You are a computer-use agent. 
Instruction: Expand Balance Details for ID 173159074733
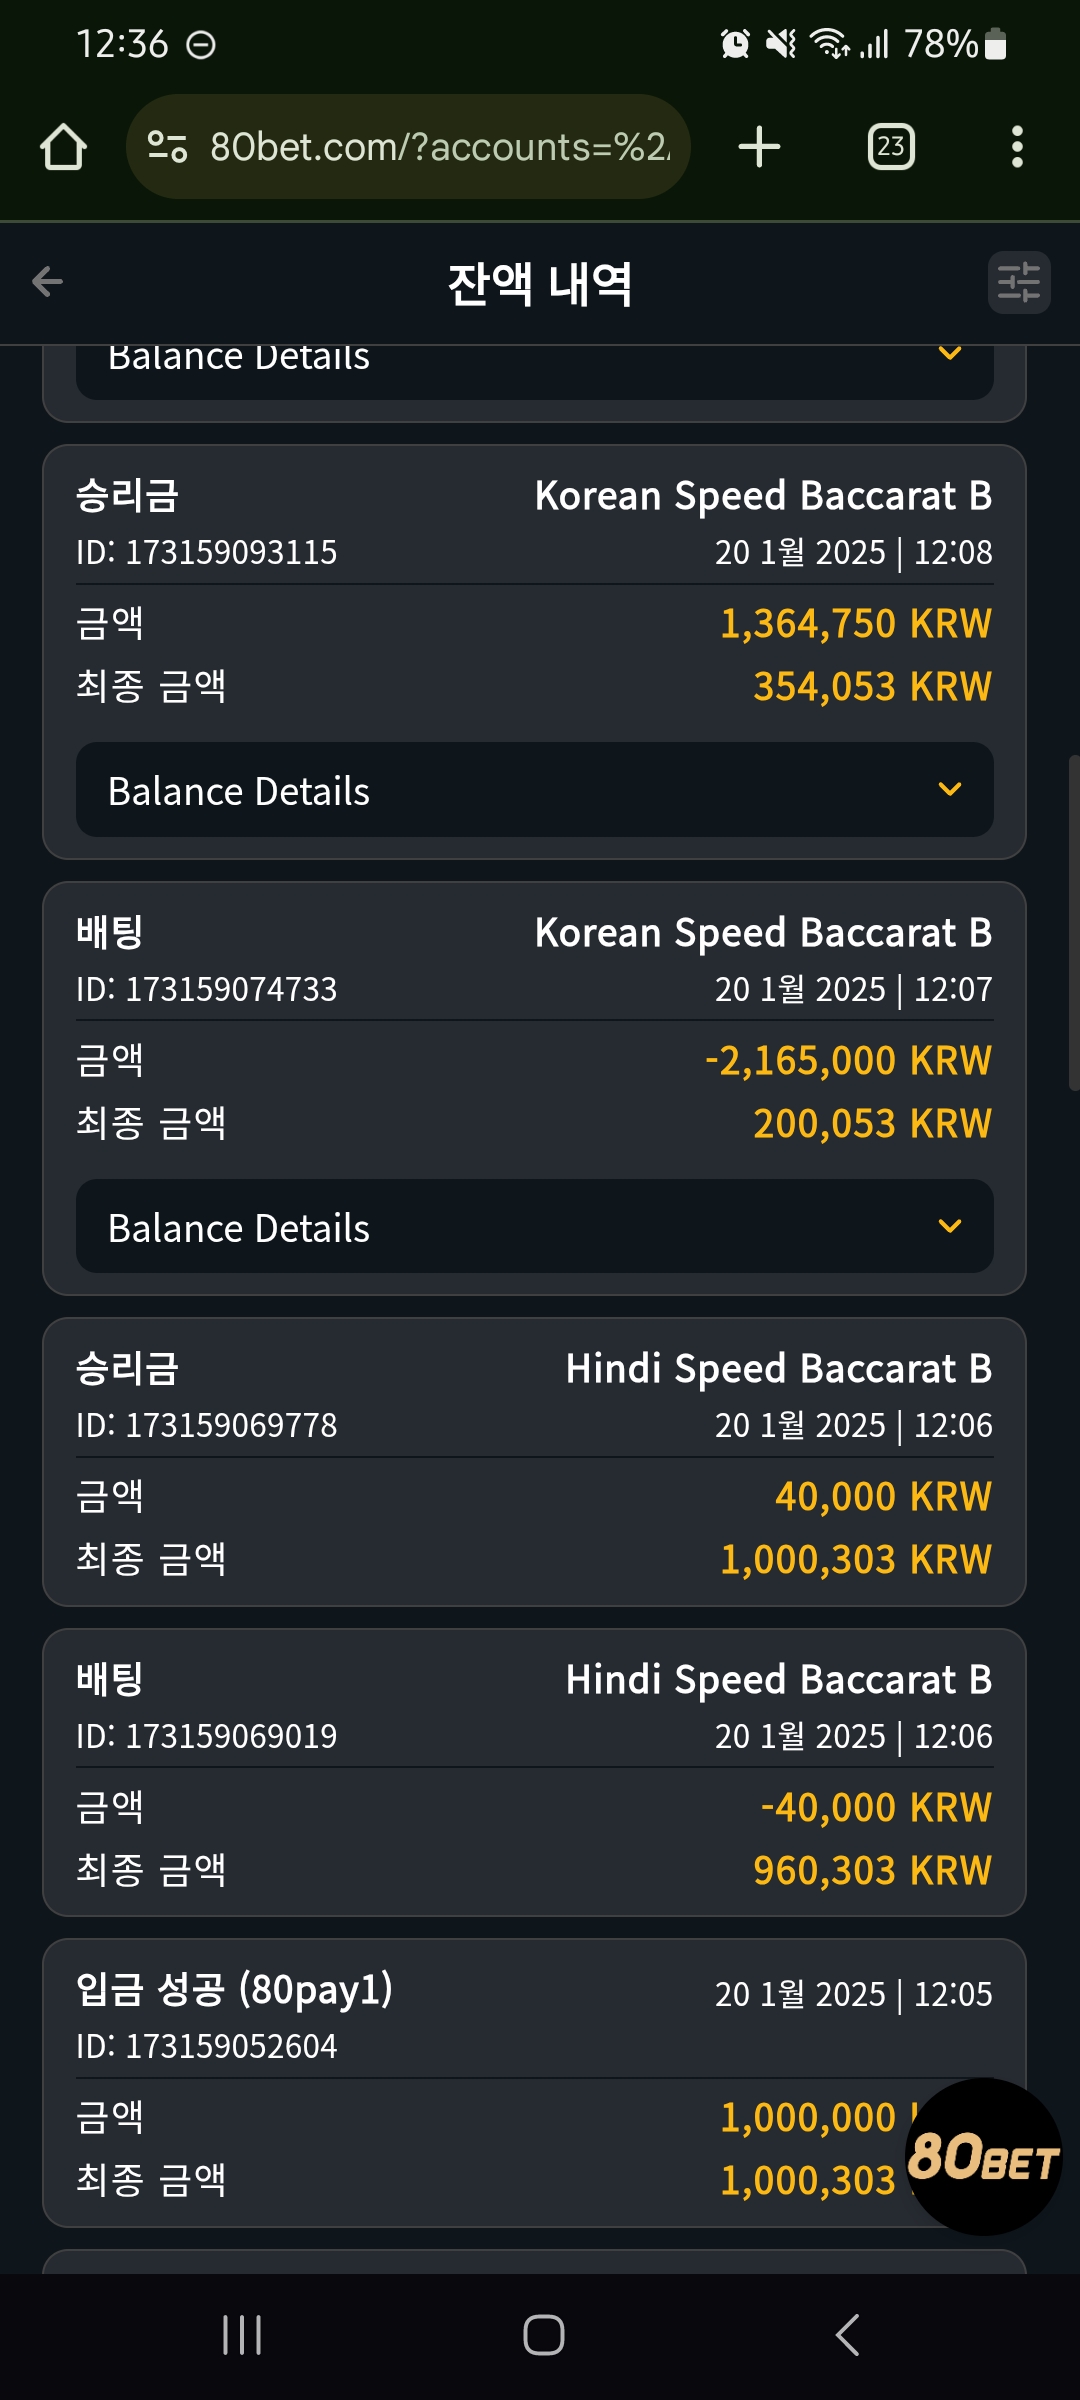tap(535, 1226)
